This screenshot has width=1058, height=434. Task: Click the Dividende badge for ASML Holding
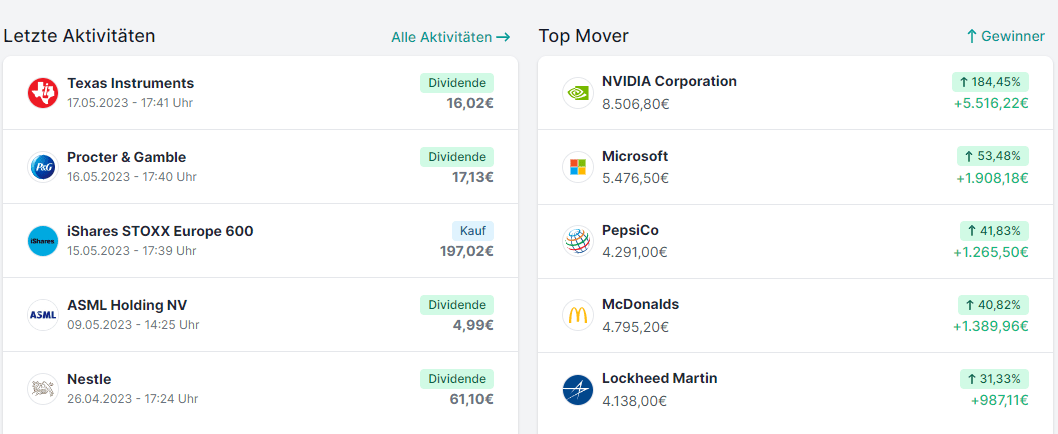click(457, 305)
